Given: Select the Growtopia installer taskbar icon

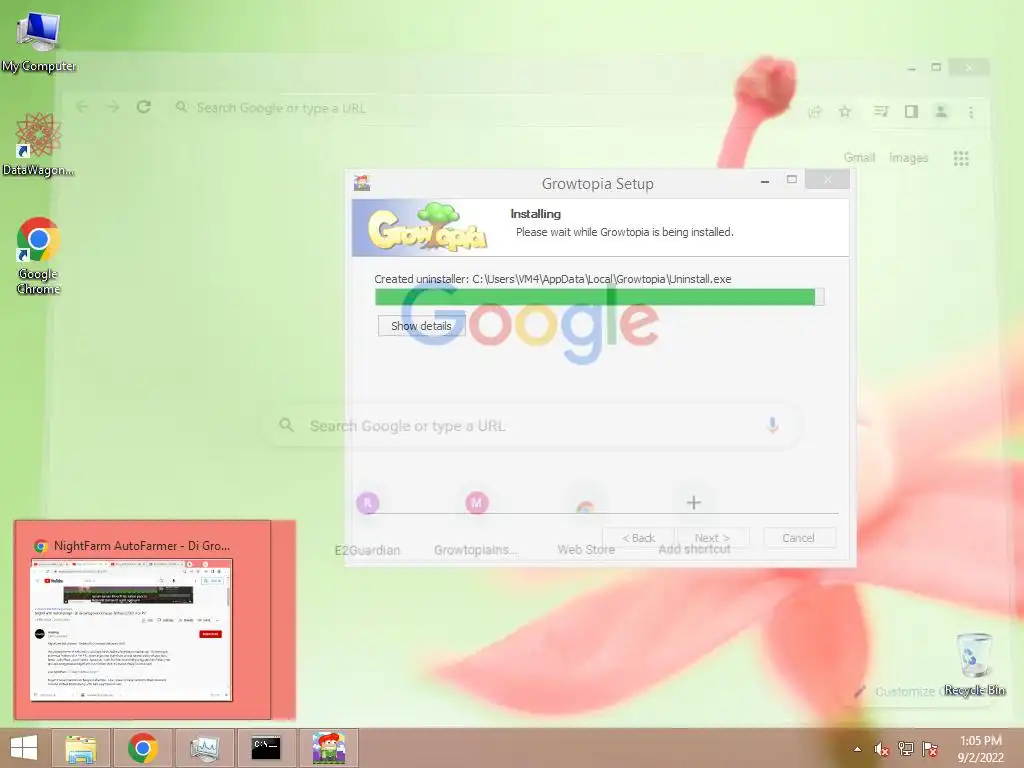Looking at the screenshot, I should (x=328, y=748).
